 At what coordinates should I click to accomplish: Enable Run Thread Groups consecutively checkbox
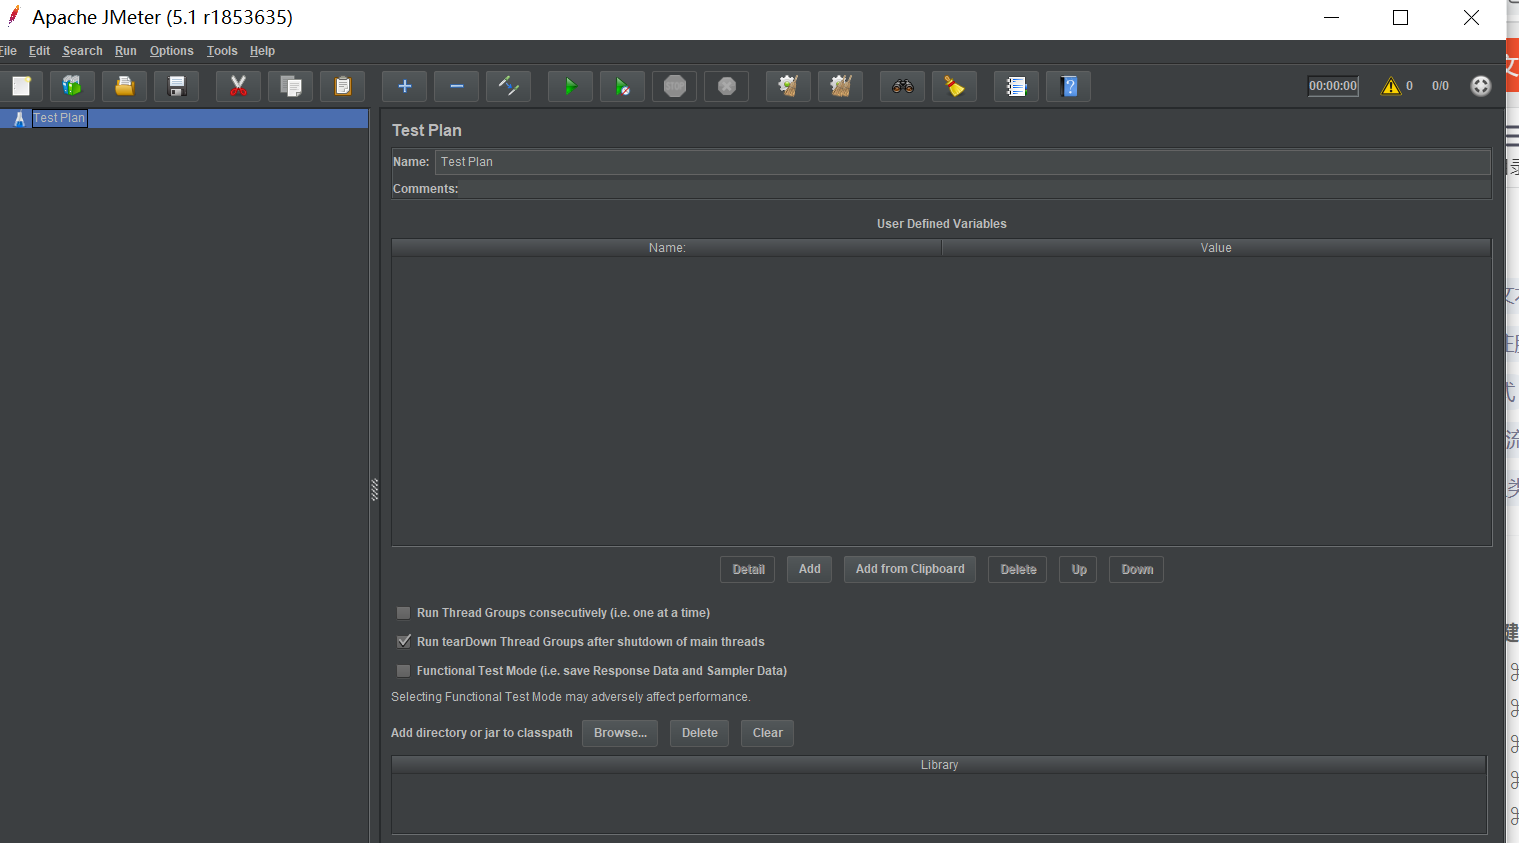(x=404, y=613)
